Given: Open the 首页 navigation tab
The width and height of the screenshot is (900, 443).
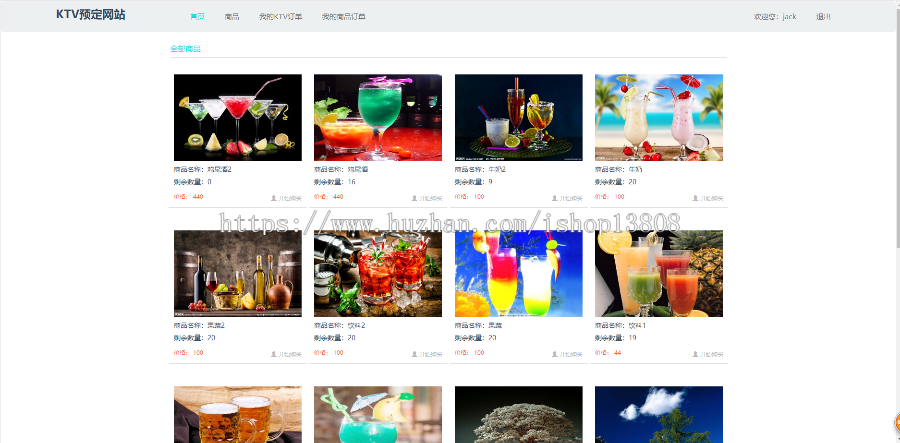Looking at the screenshot, I should click(197, 17).
